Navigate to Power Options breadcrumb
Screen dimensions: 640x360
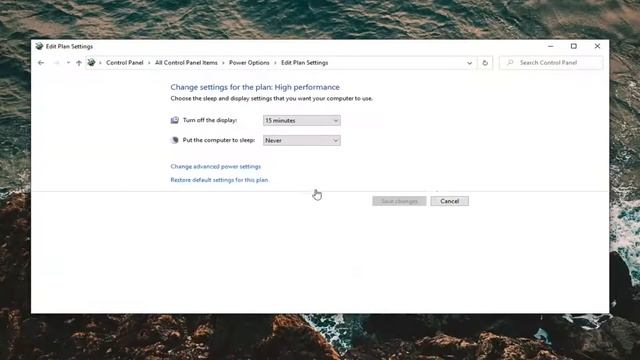click(249, 62)
